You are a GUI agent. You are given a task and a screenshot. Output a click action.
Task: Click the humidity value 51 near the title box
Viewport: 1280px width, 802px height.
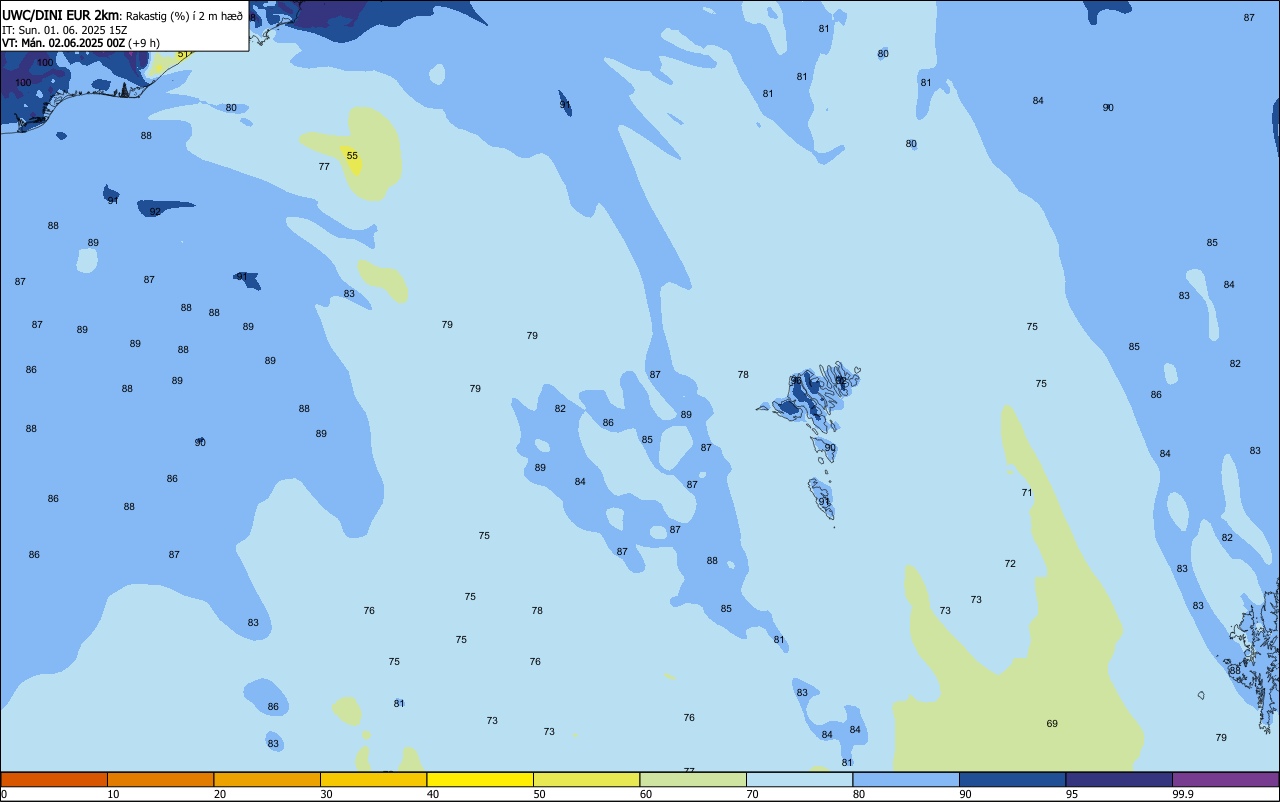[183, 54]
